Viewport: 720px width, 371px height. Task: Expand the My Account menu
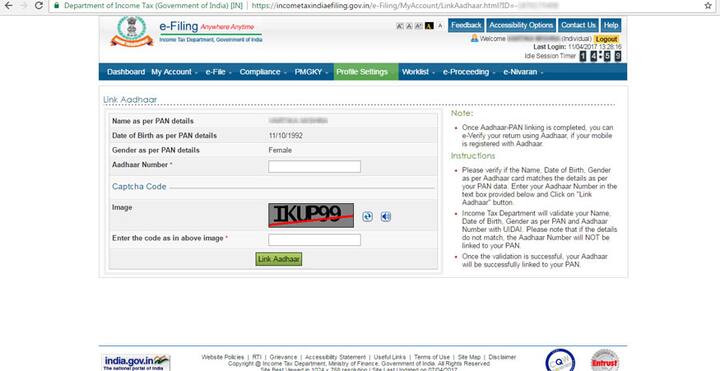(174, 72)
